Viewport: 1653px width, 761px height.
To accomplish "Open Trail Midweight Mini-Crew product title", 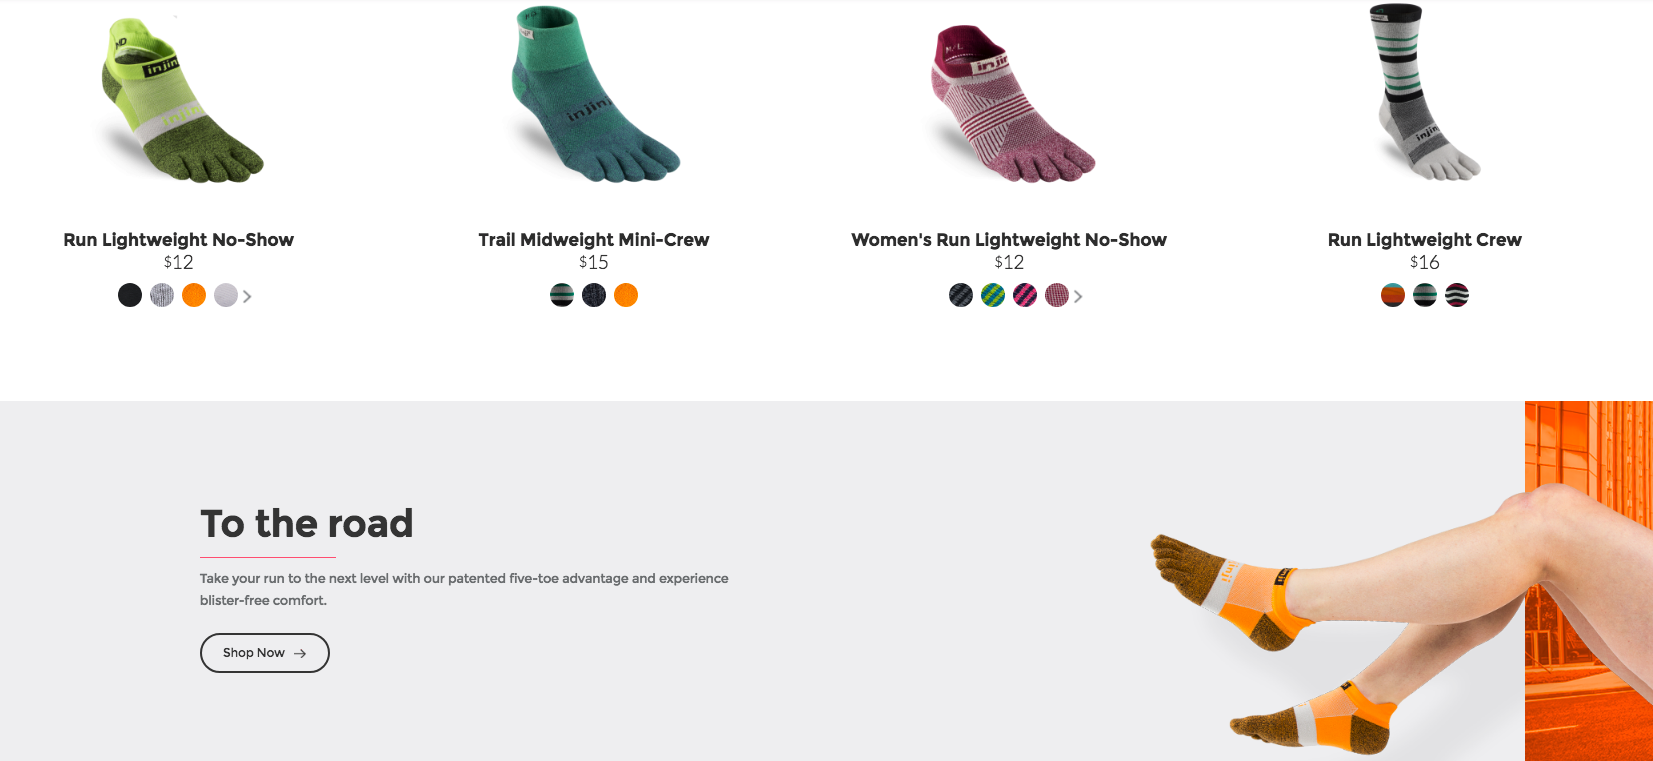I will coord(594,240).
